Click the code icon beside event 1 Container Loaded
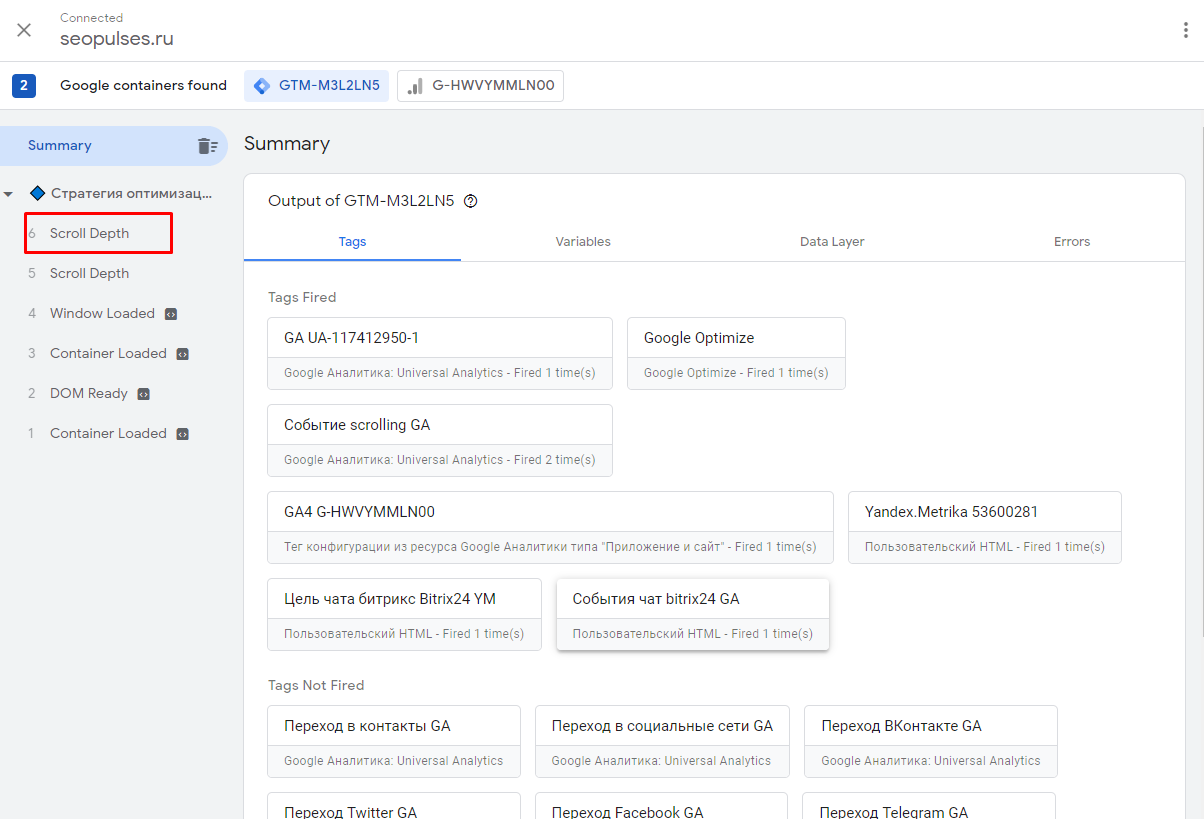This screenshot has height=819, width=1204. click(x=183, y=434)
